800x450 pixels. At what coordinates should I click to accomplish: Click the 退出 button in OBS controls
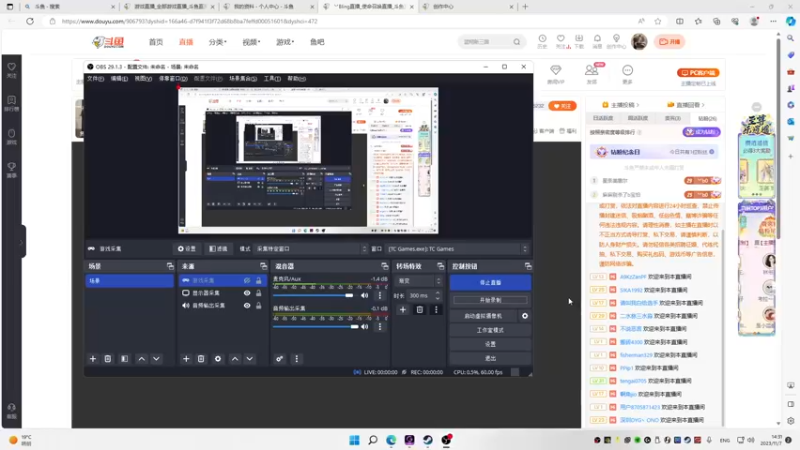(x=490, y=358)
